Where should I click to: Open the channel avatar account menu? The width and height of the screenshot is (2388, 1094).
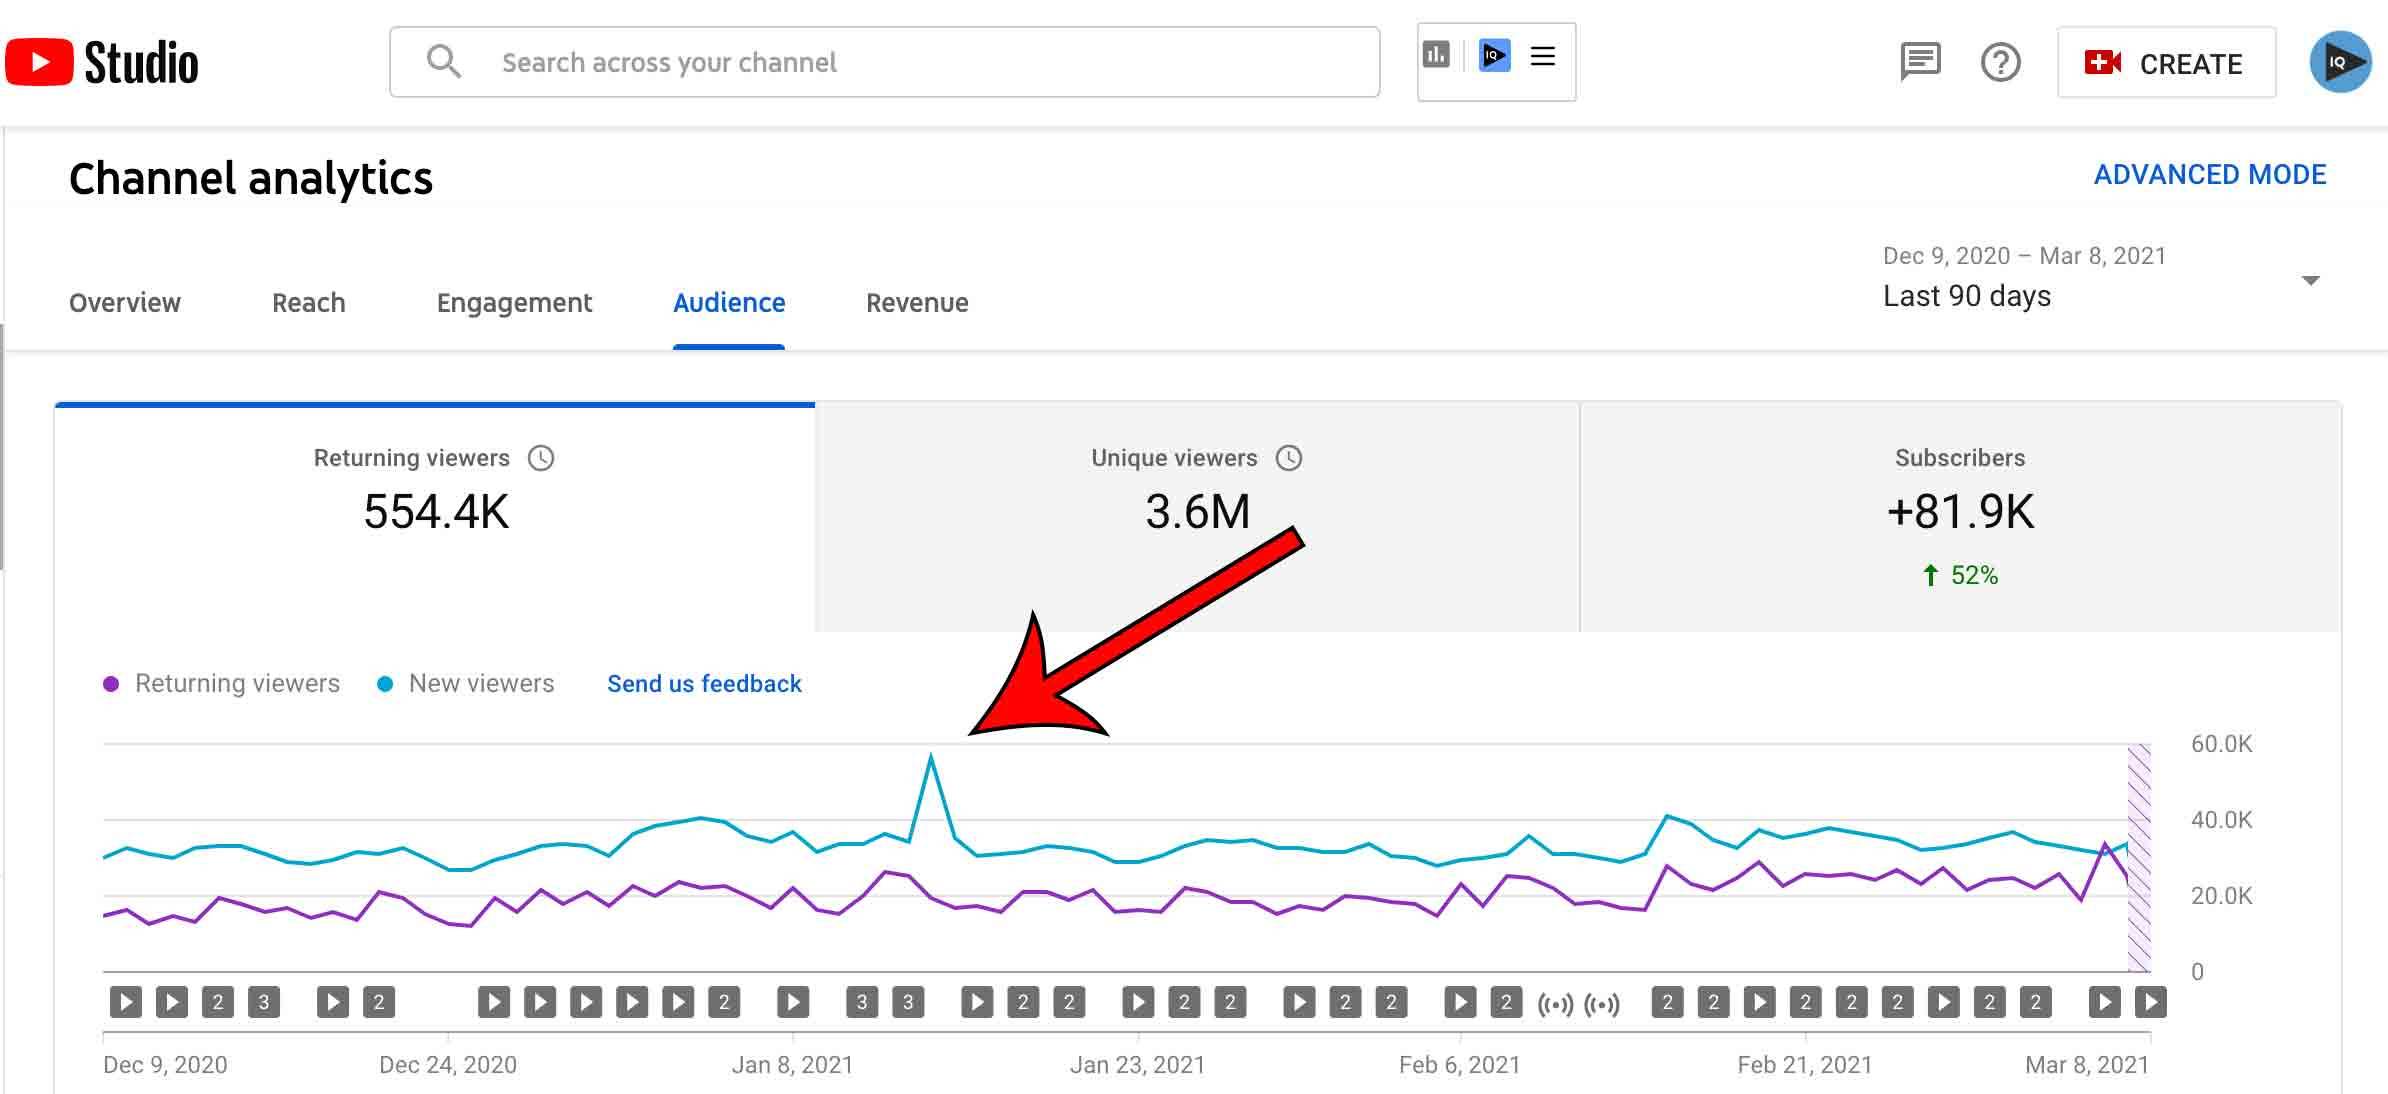tap(2339, 62)
